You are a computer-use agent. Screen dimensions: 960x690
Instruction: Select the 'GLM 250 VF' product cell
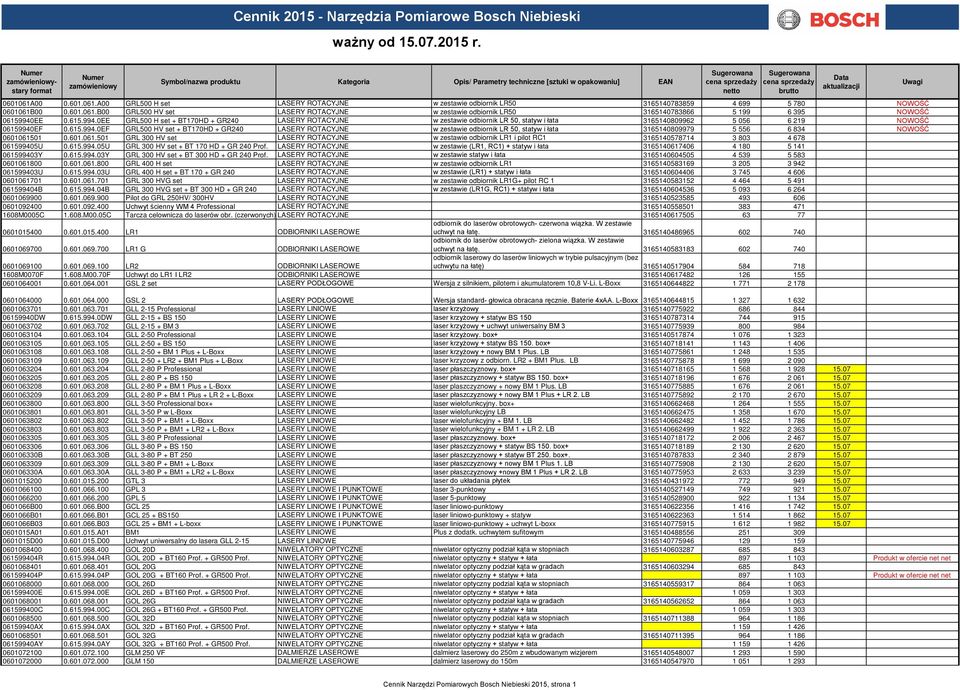pos(200,652)
